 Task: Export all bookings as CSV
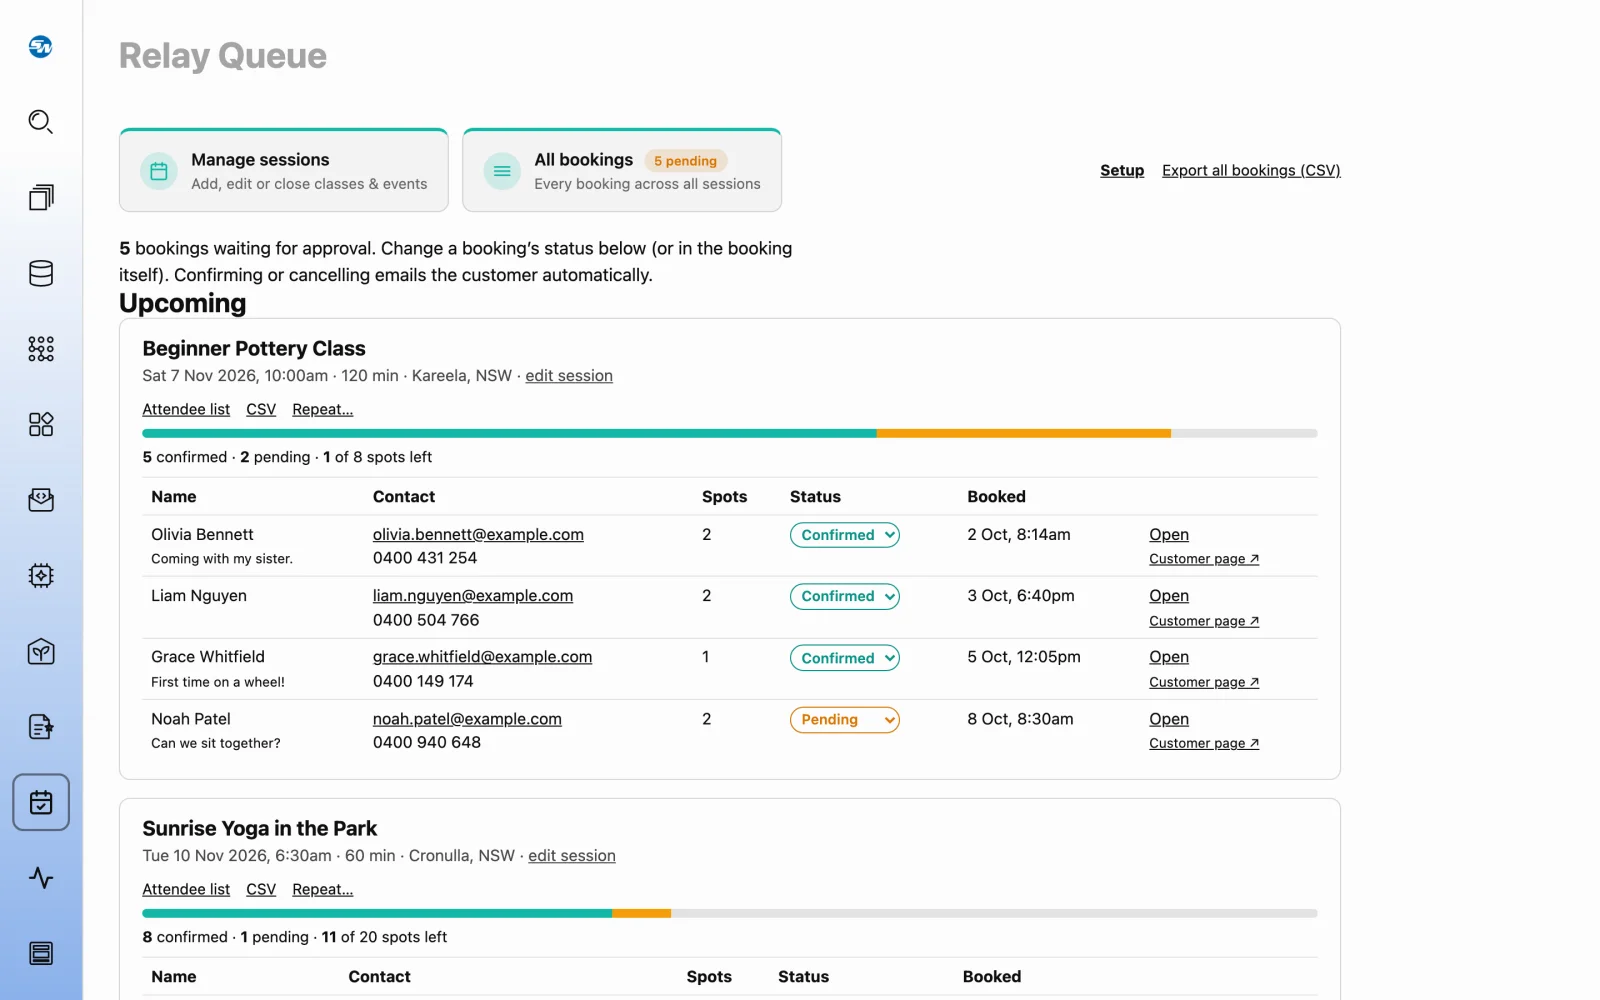[x=1251, y=170]
